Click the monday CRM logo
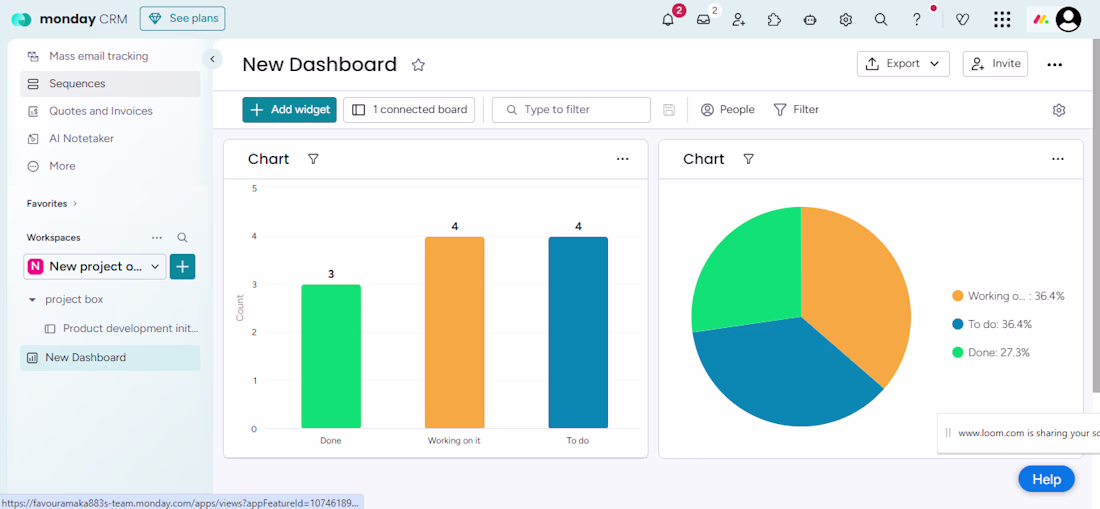This screenshot has width=1100, height=509. coord(69,19)
